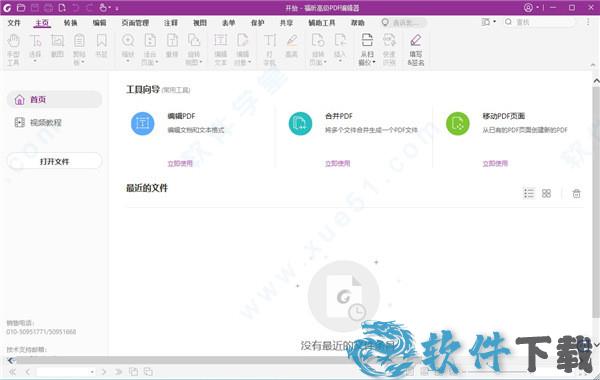600x380 pixels.
Task: Click the Reflow (重排) ribbon icon
Action: pos(172,46)
